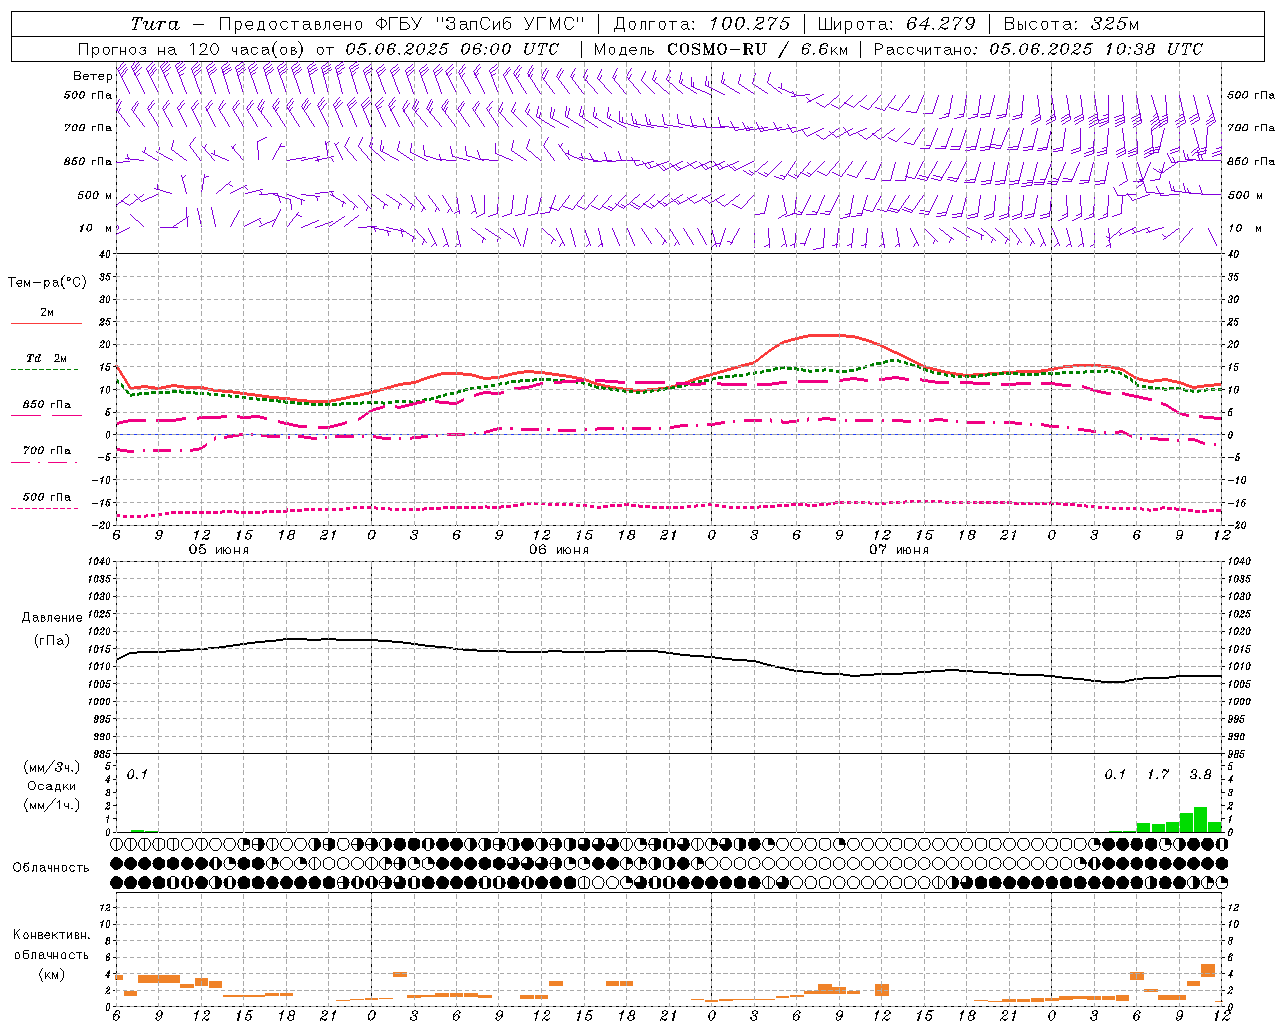1280x1024 pixels.
Task: Click the '3.8' precipitation total value
Action: (x=1200, y=774)
